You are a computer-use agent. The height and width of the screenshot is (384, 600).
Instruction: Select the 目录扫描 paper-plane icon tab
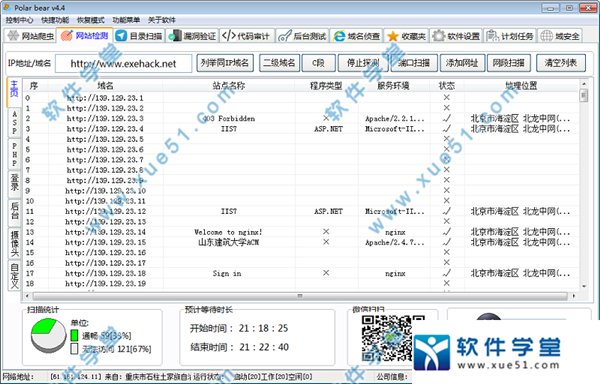point(121,36)
